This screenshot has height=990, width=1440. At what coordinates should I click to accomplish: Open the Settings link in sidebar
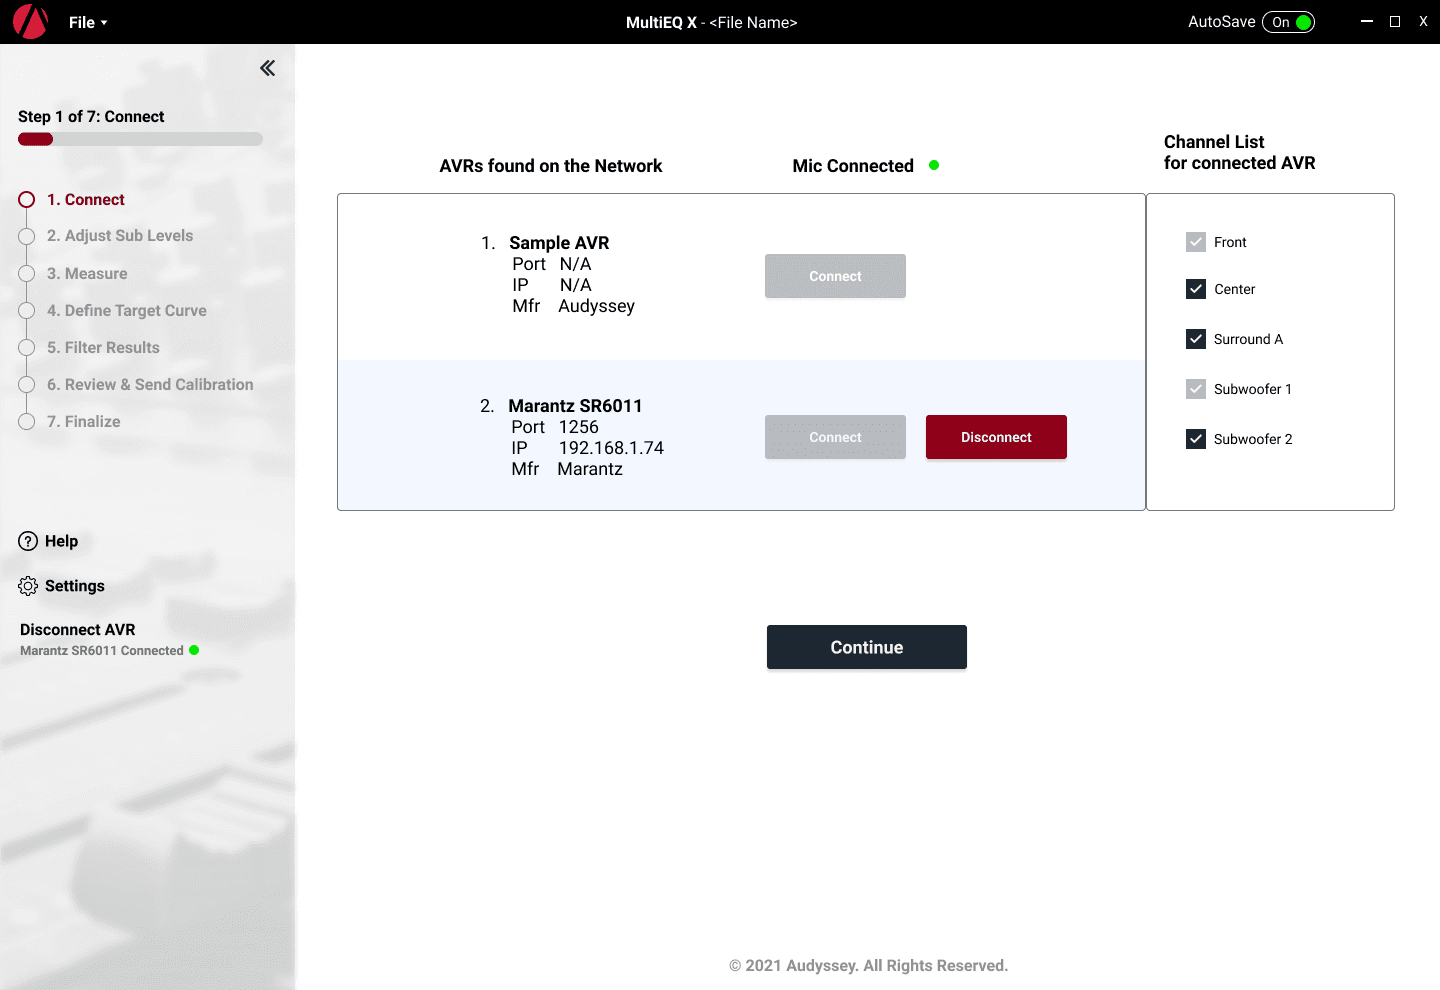[75, 586]
